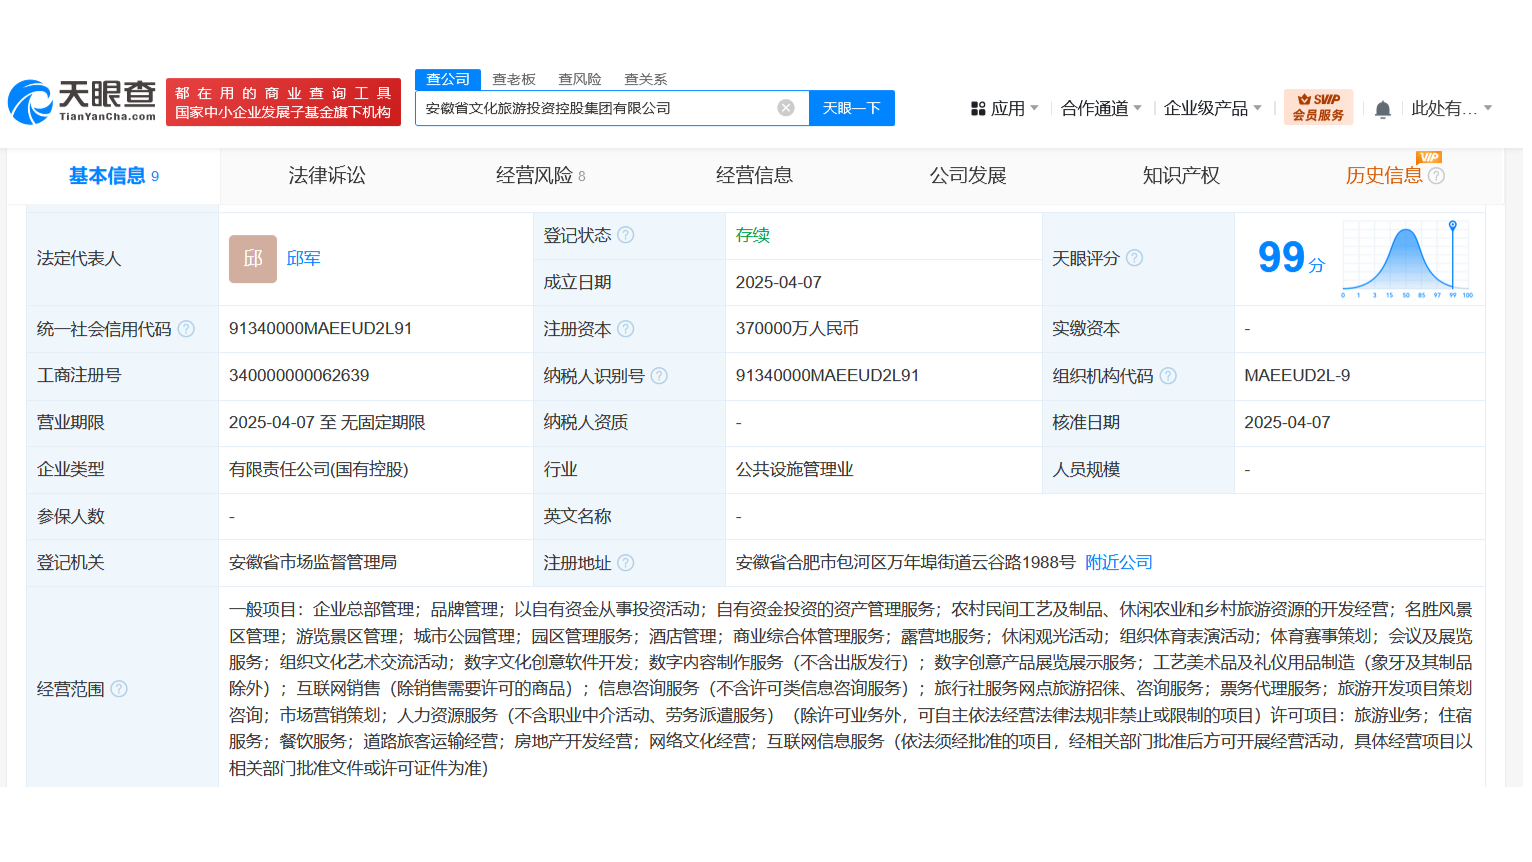Viewport: 1532px width, 862px height.
Task: Expand the 合作通道 dropdown
Action: tap(1138, 108)
